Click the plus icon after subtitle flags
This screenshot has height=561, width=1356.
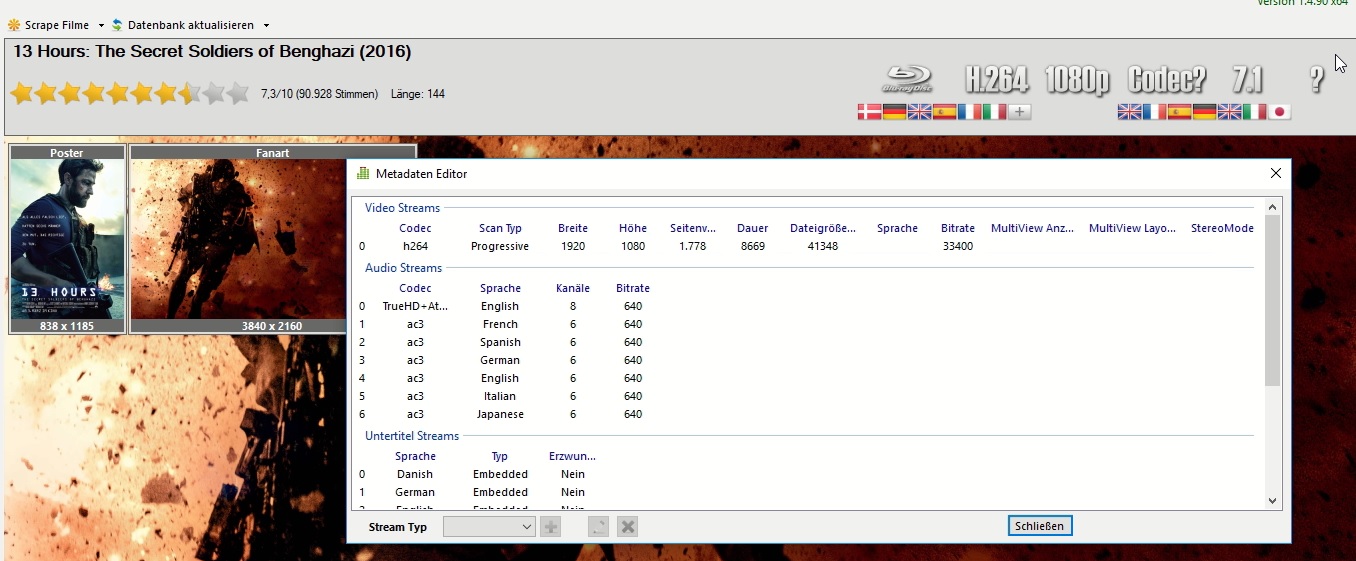click(x=1019, y=112)
